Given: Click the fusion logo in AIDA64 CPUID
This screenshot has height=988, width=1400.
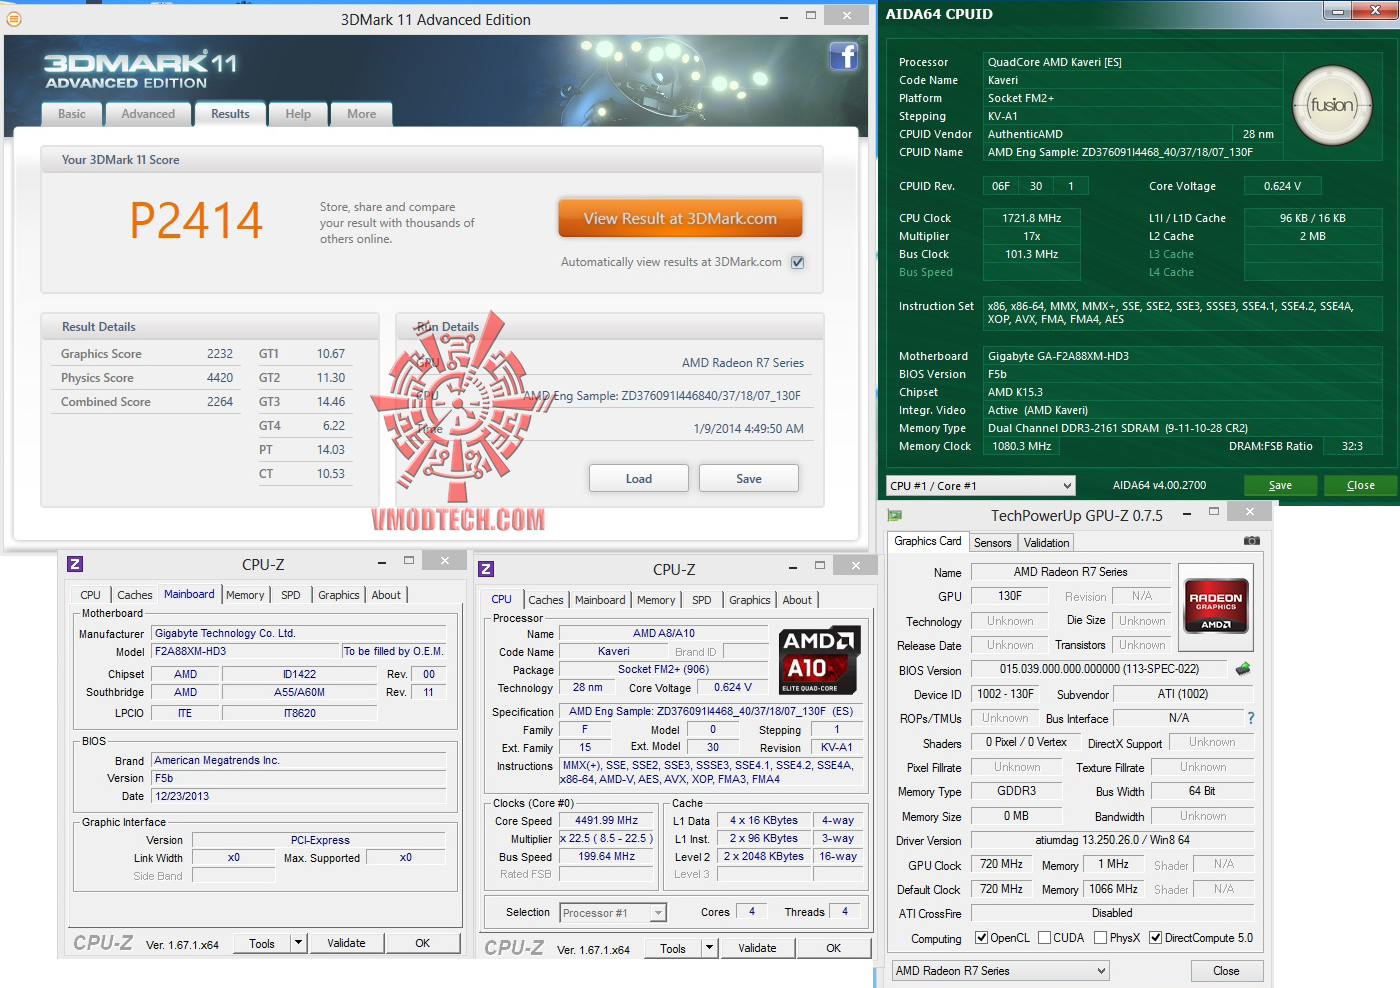Looking at the screenshot, I should pos(1331,105).
